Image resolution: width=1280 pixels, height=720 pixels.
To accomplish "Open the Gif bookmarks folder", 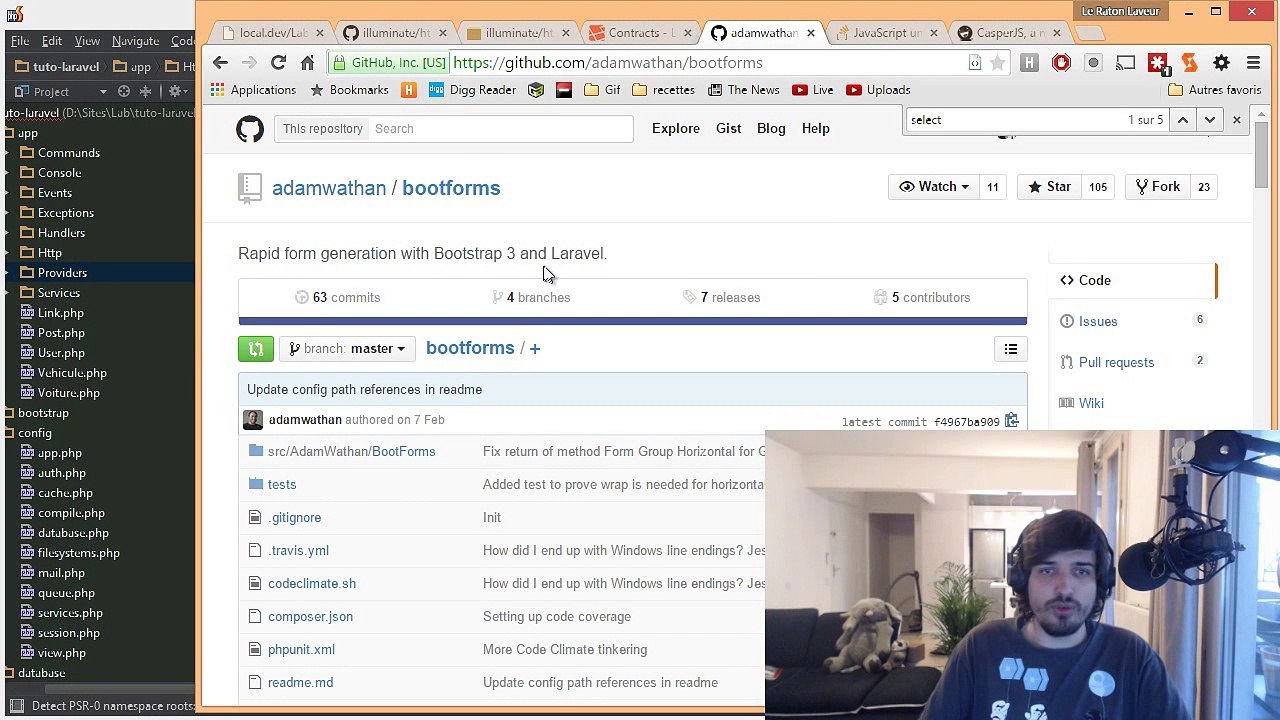I will [602, 90].
